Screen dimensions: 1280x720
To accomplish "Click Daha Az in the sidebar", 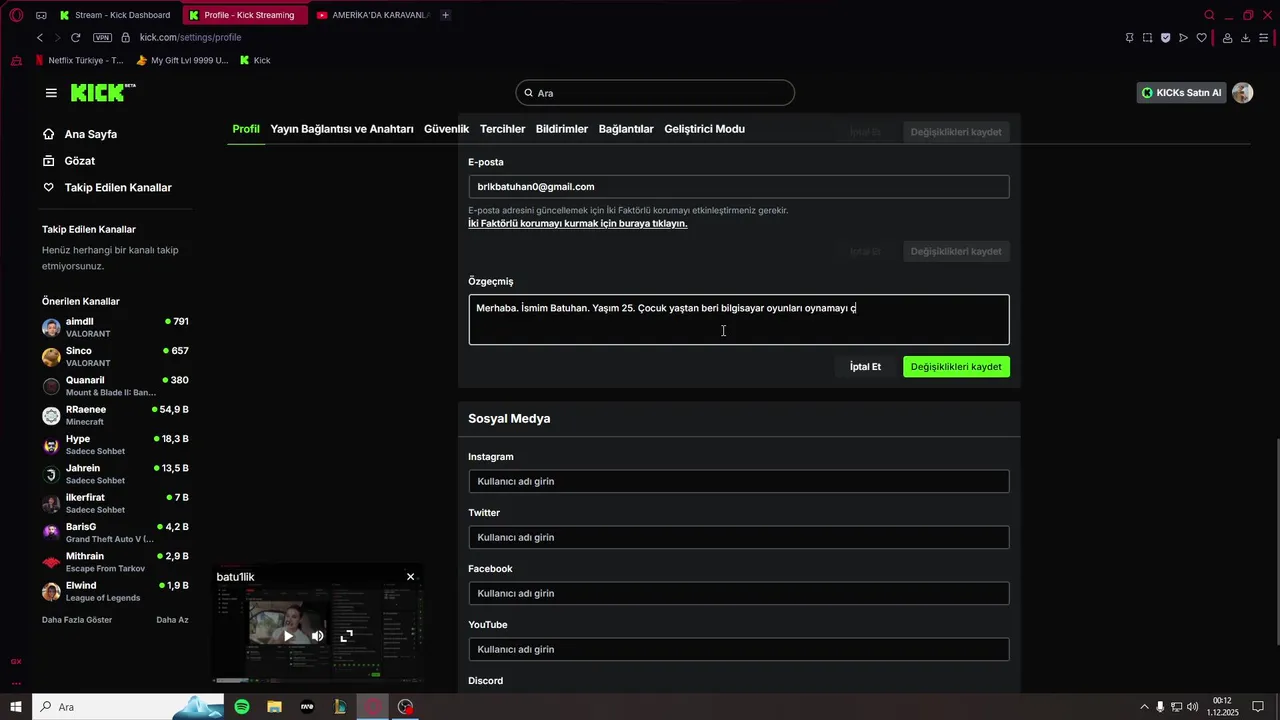I will 172,620.
